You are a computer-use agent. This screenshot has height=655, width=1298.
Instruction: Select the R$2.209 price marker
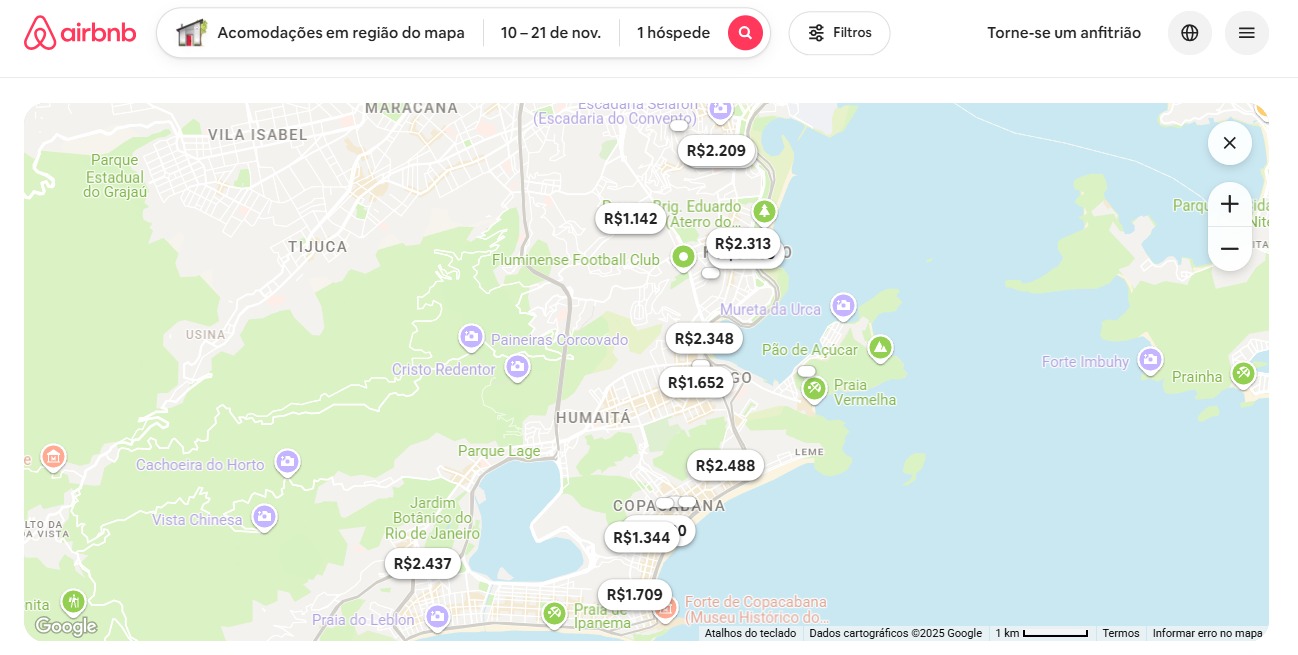(716, 151)
